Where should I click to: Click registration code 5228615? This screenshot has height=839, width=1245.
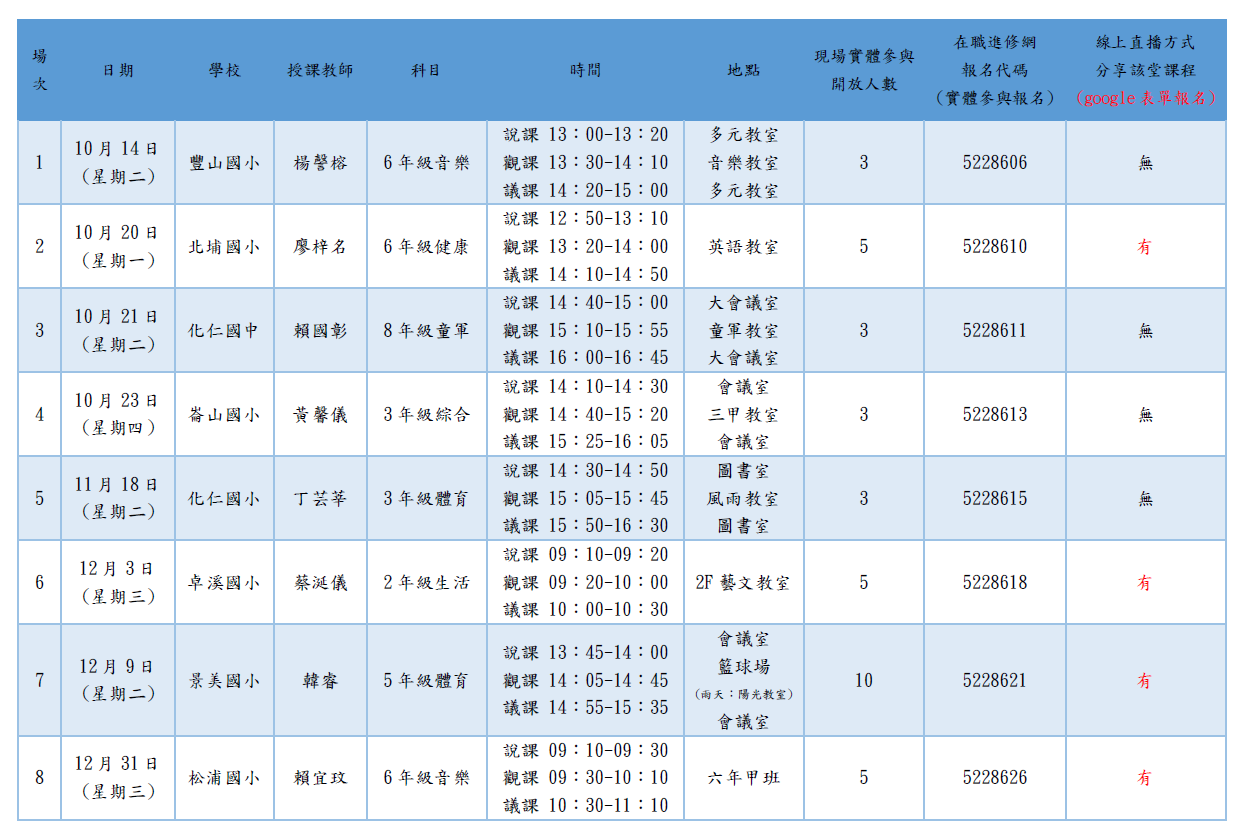pos(995,499)
